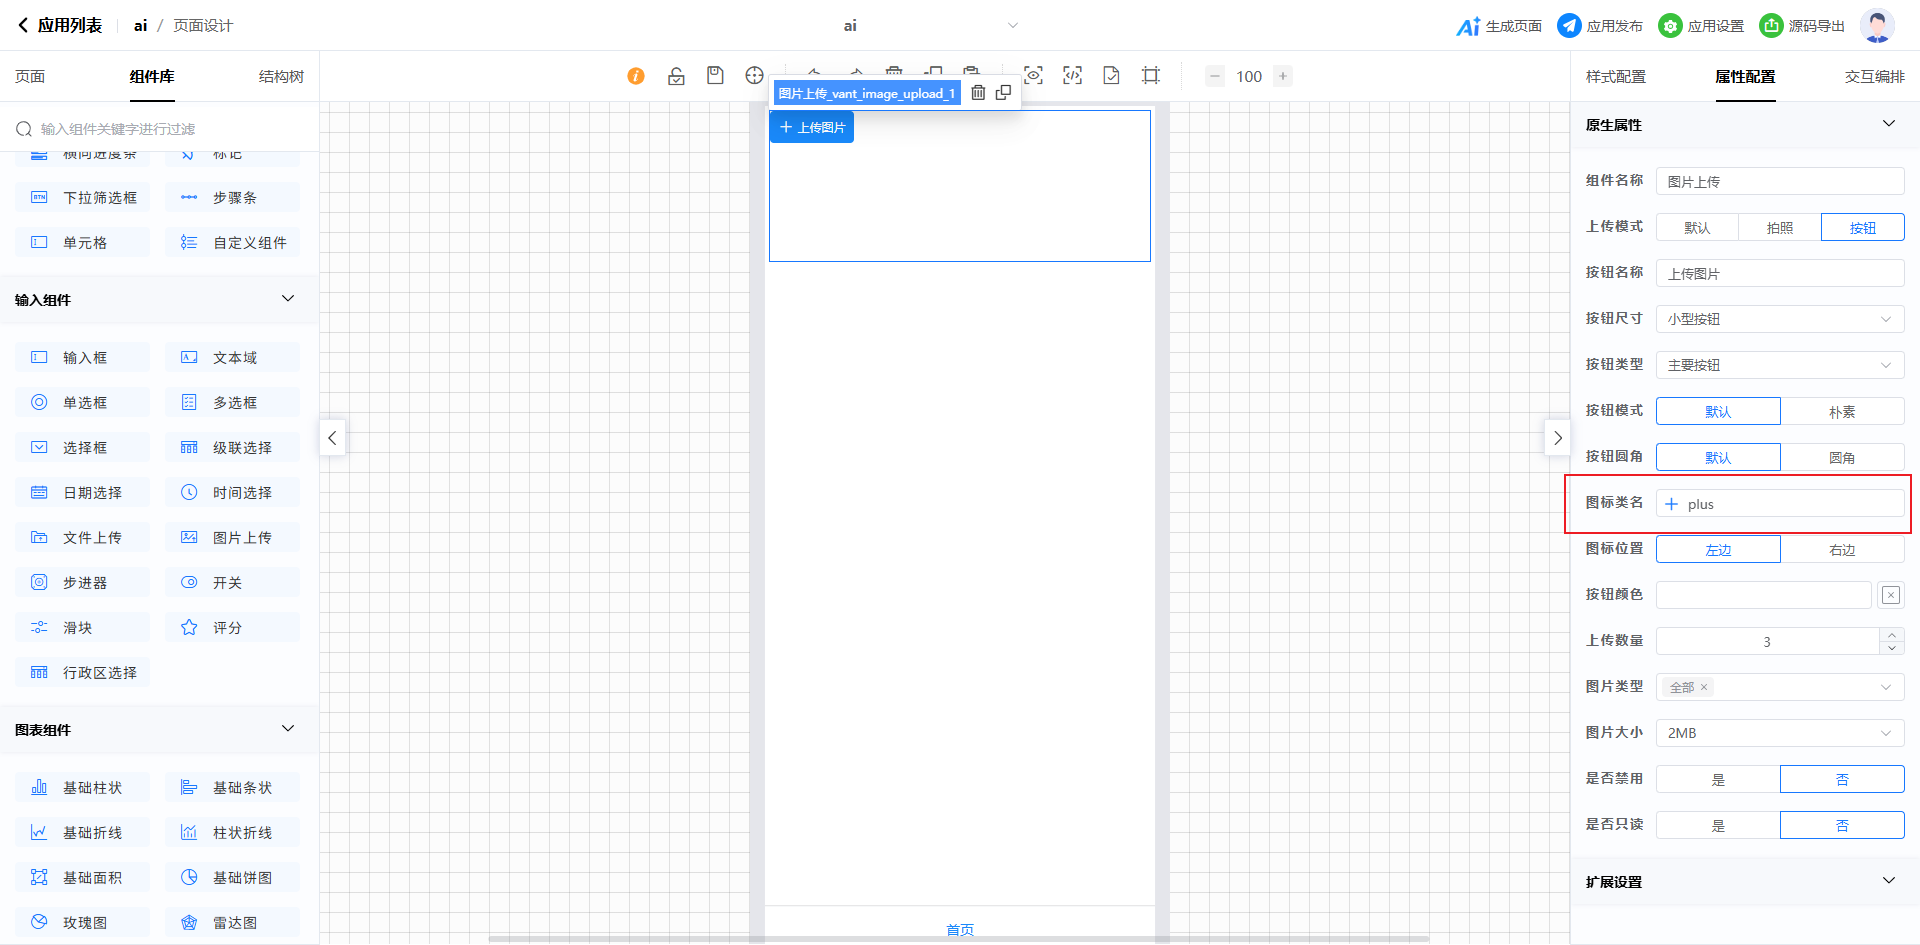Delete the selected image upload component
The width and height of the screenshot is (1920, 945).
coord(978,93)
